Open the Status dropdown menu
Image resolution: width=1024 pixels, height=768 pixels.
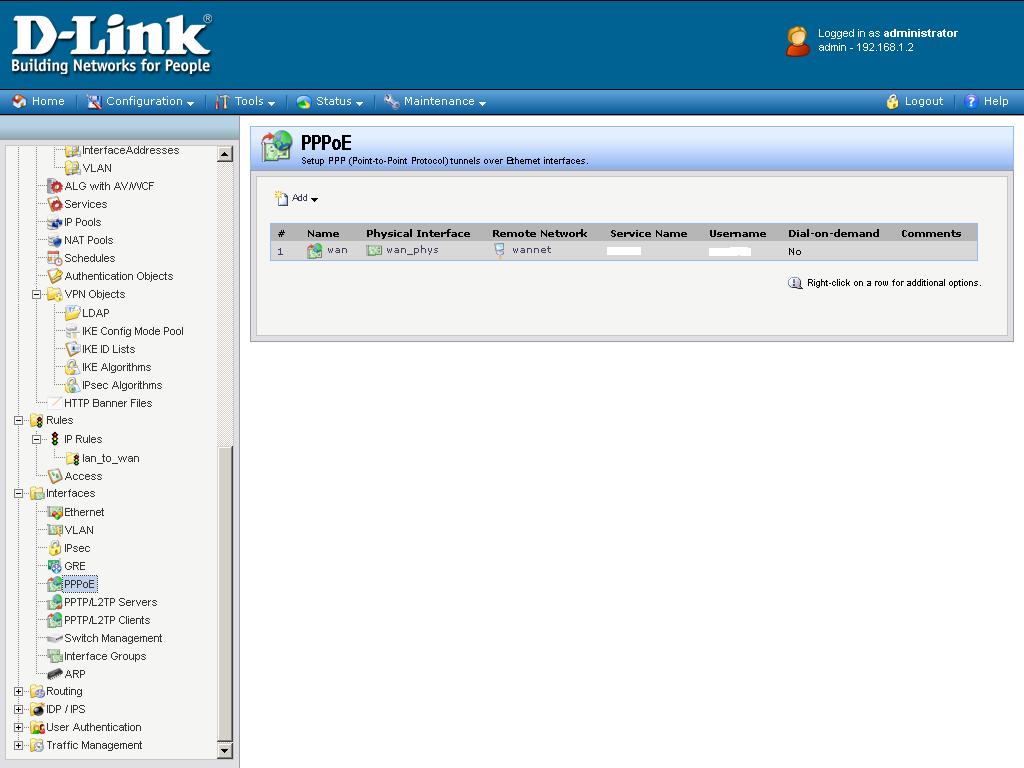click(x=340, y=101)
